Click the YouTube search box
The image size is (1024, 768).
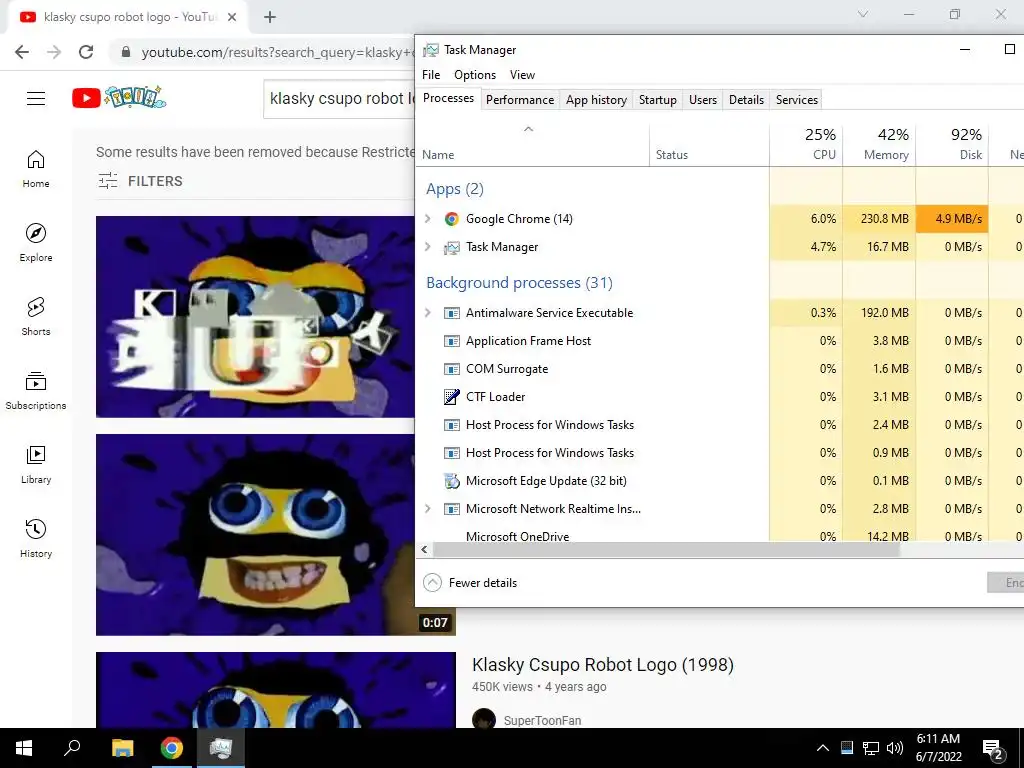tap(340, 99)
